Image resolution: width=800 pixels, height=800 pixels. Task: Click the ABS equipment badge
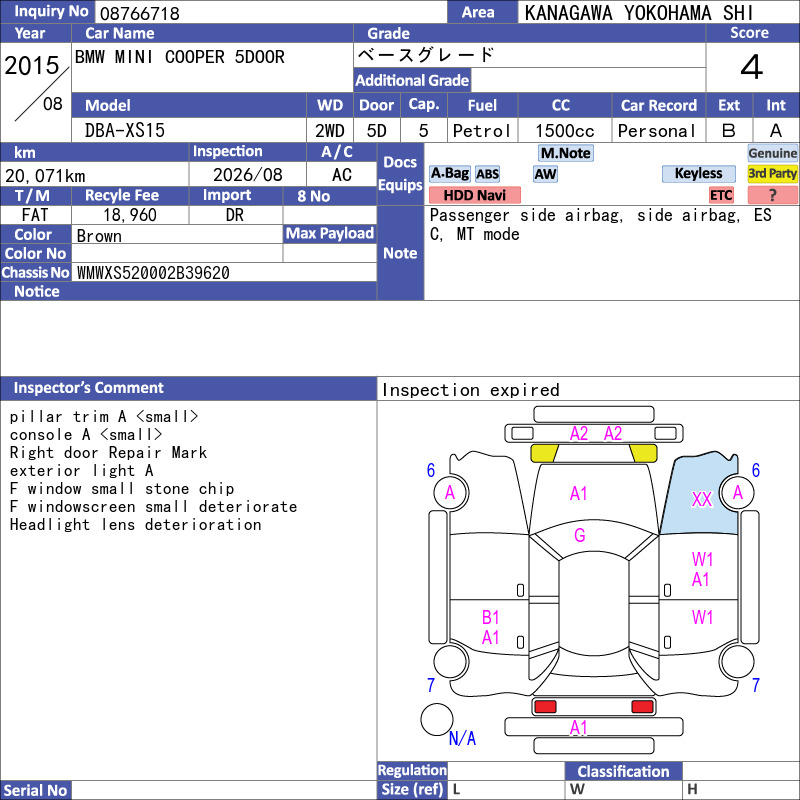click(487, 174)
